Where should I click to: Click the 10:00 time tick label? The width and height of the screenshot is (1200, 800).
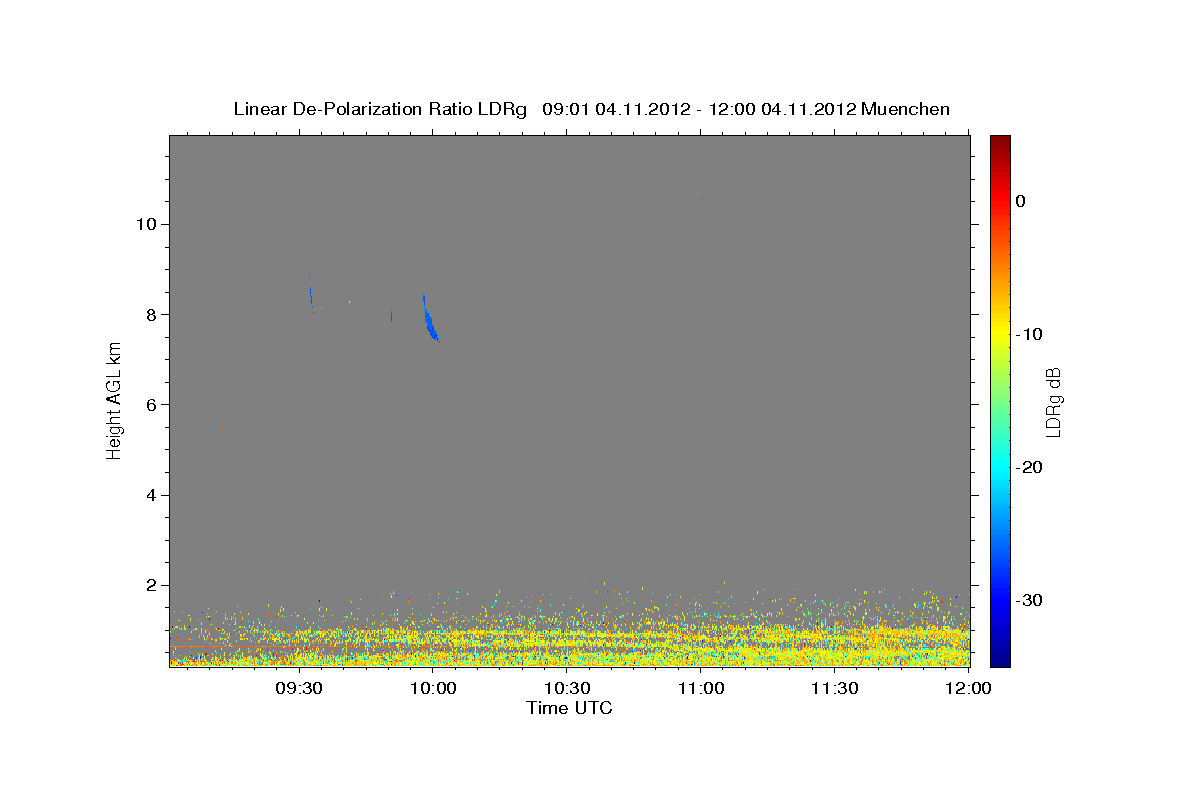[433, 688]
